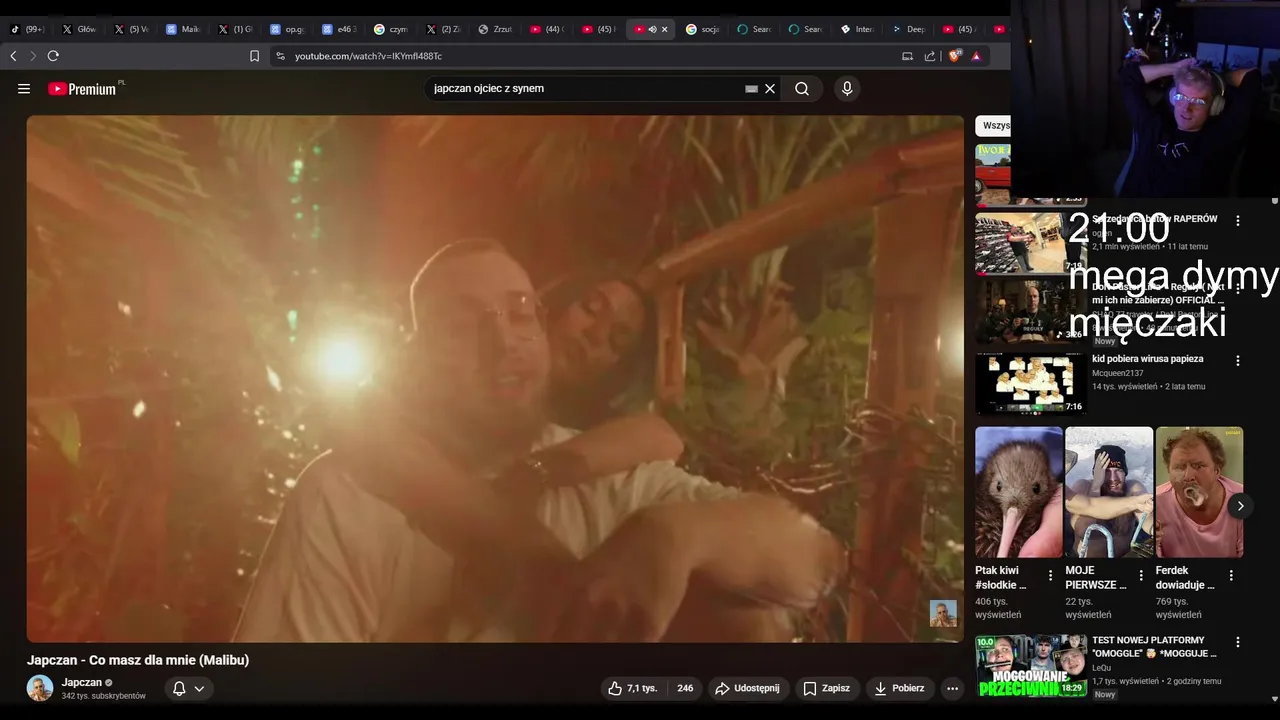
Task: Click the video player to pause
Action: (495, 378)
